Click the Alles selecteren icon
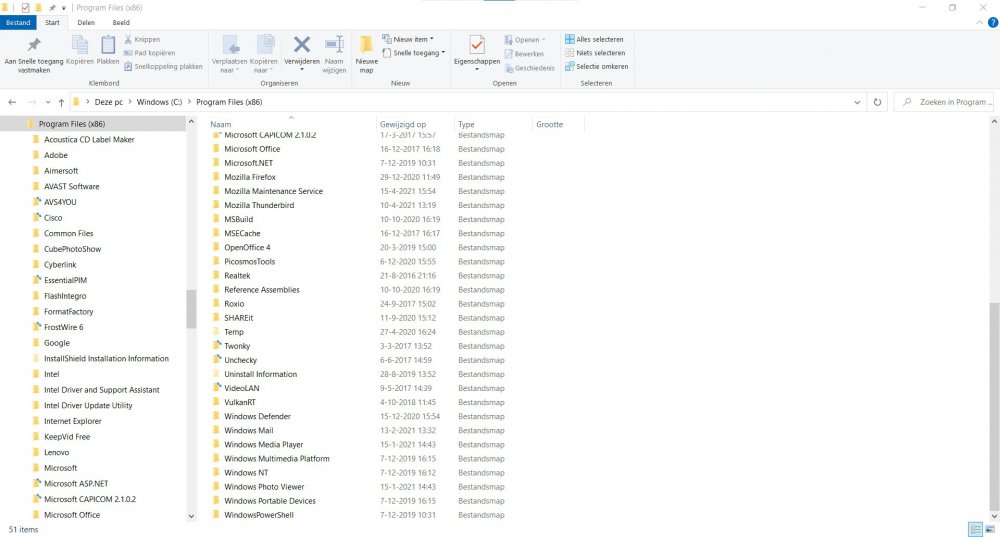 click(x=570, y=40)
